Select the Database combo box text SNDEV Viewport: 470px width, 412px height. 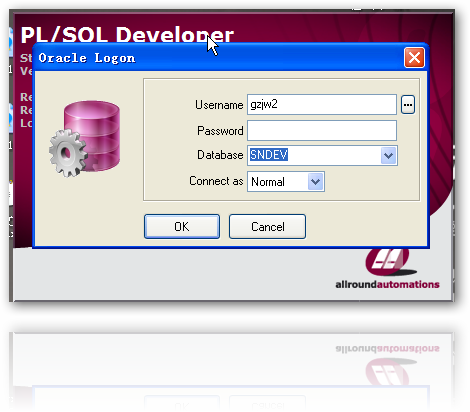coord(269,155)
